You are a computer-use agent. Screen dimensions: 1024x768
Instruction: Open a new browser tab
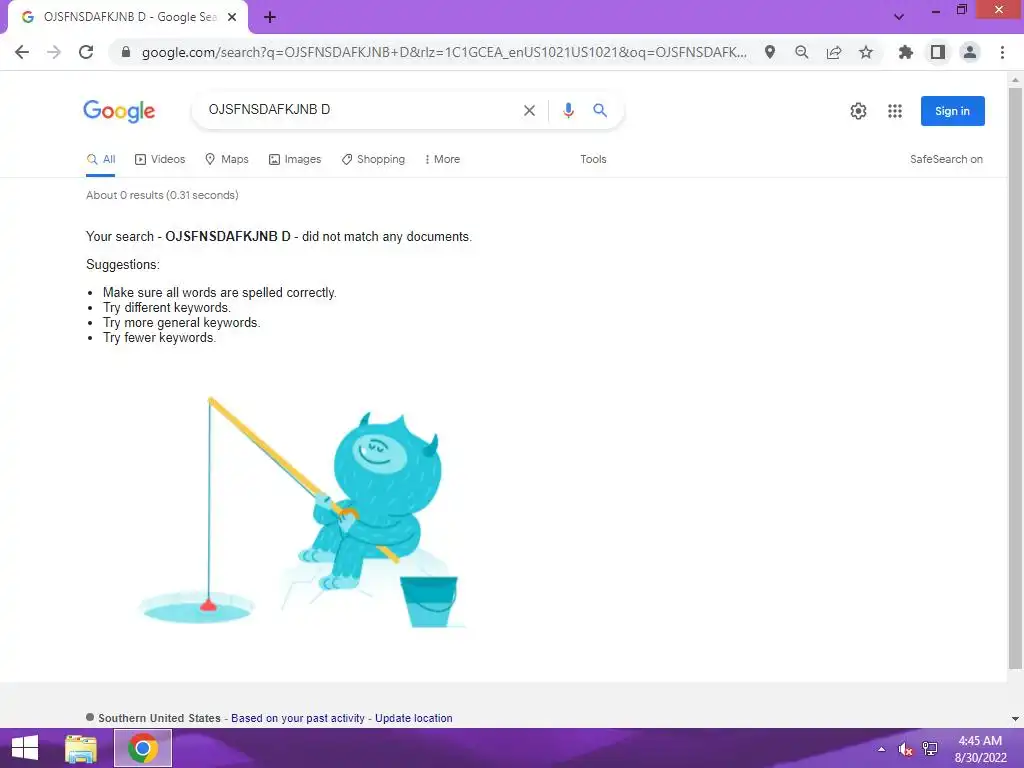tap(270, 18)
